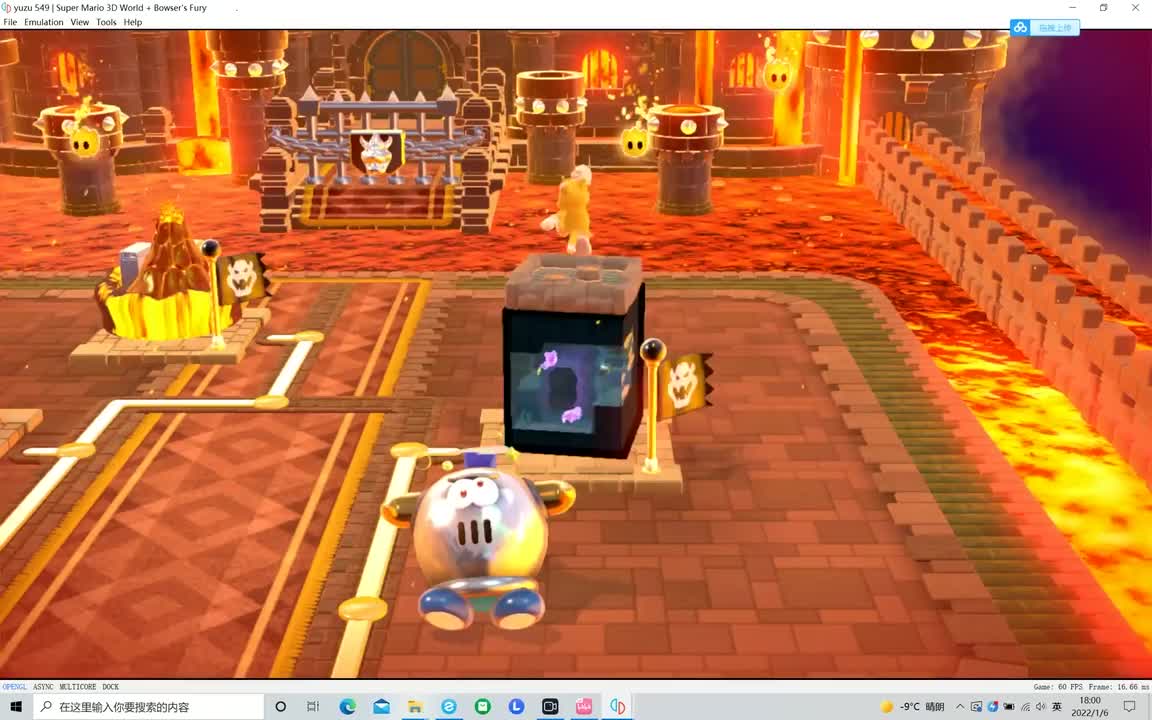Open File Explorer from the taskbar
Viewport: 1152px width, 720px height.
coord(415,707)
